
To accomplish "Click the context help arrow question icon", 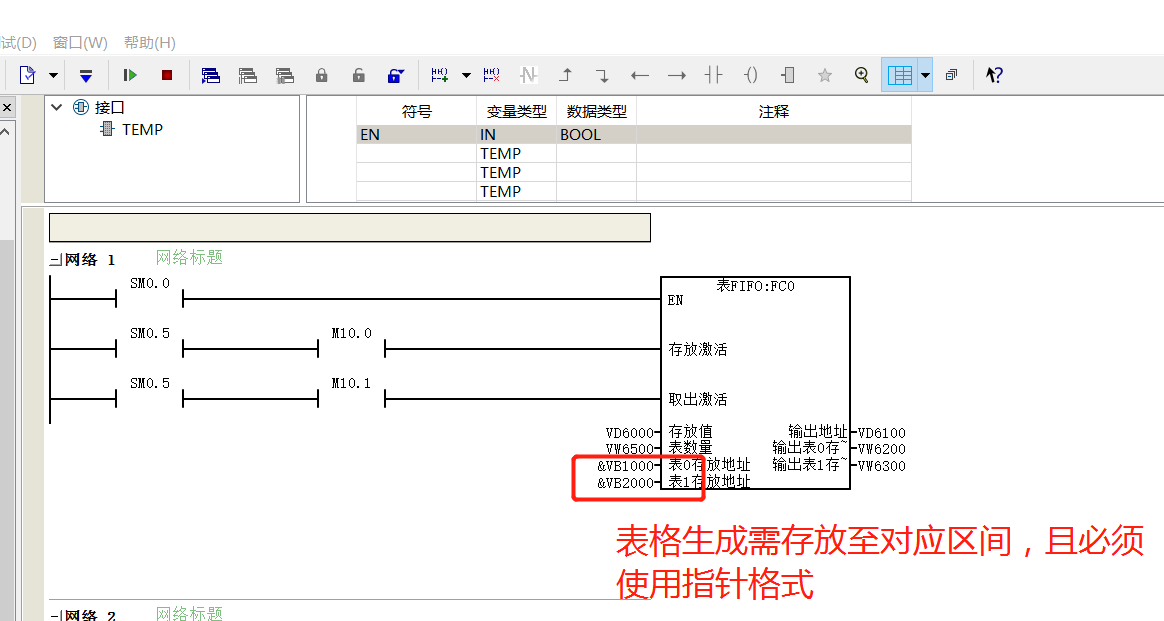I will tap(994, 75).
